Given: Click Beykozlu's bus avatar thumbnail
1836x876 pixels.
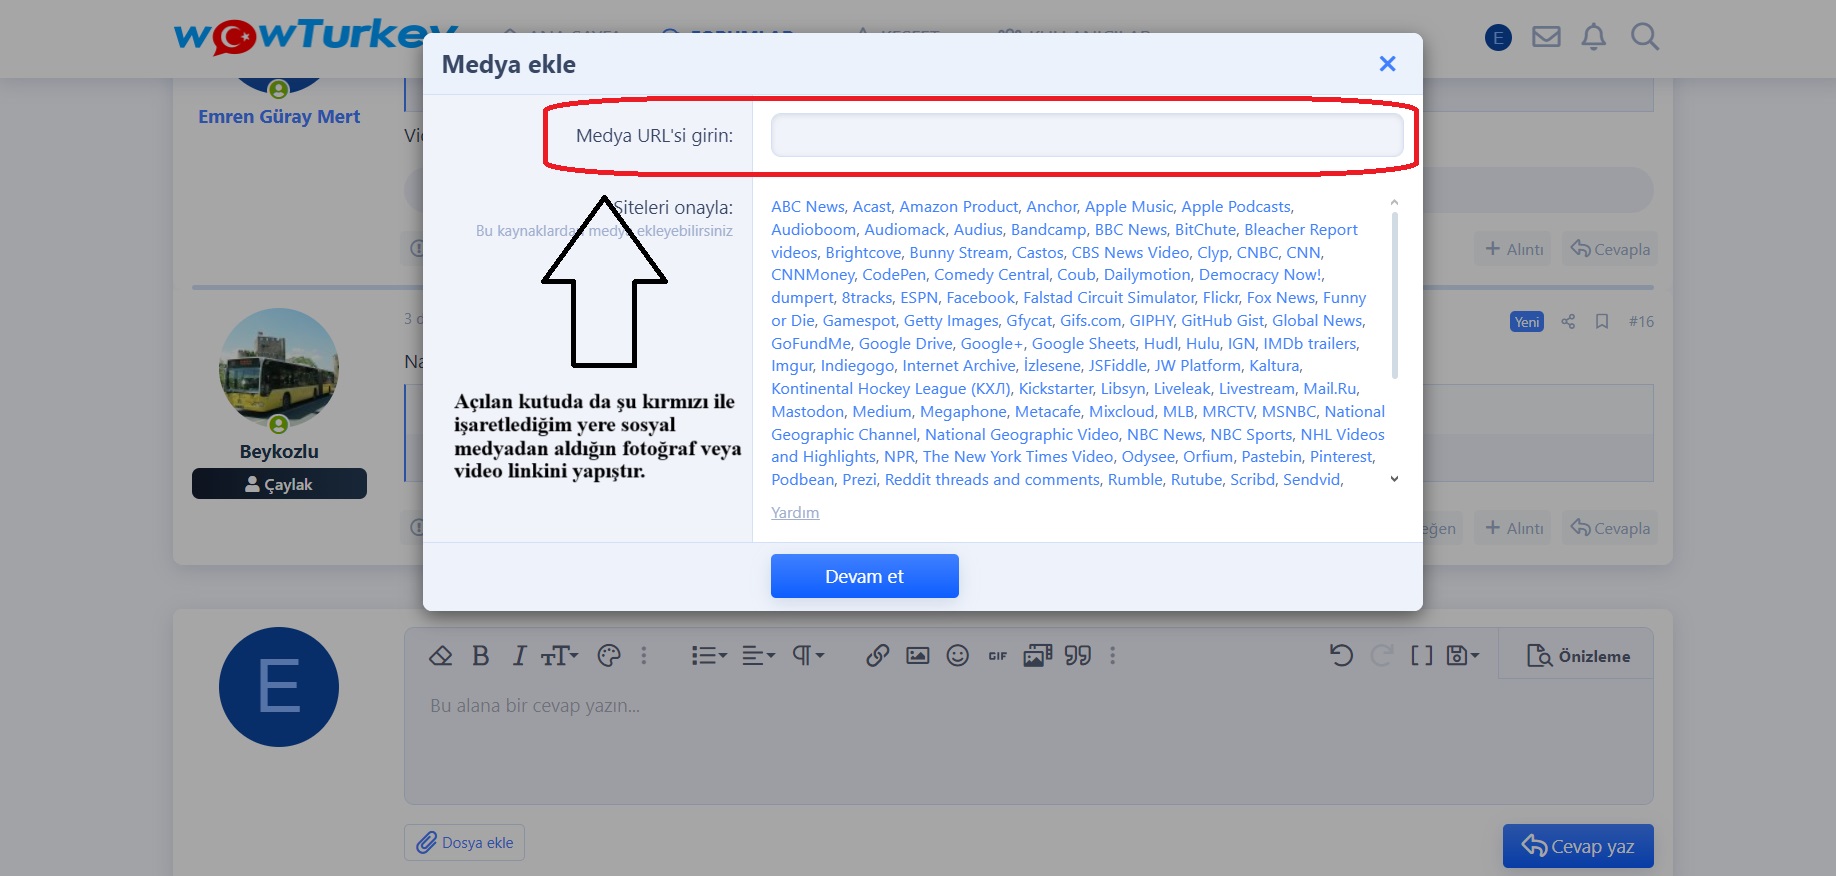Looking at the screenshot, I should tap(279, 368).
